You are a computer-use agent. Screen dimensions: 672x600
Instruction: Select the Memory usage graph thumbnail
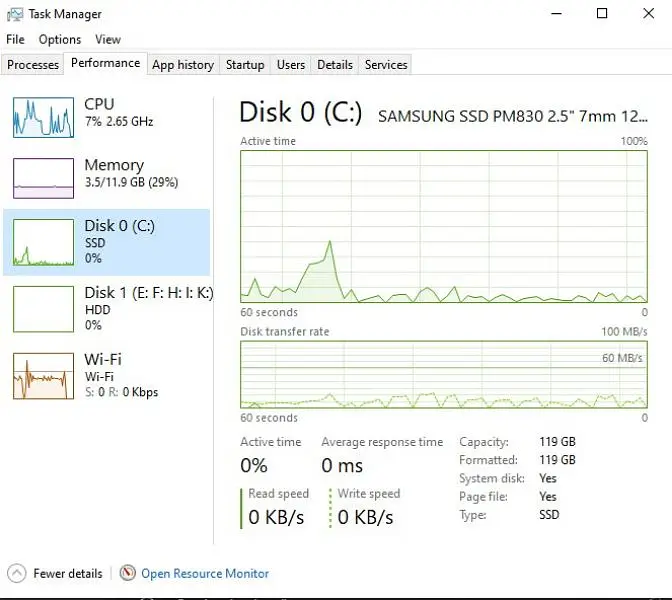pyautogui.click(x=43, y=178)
